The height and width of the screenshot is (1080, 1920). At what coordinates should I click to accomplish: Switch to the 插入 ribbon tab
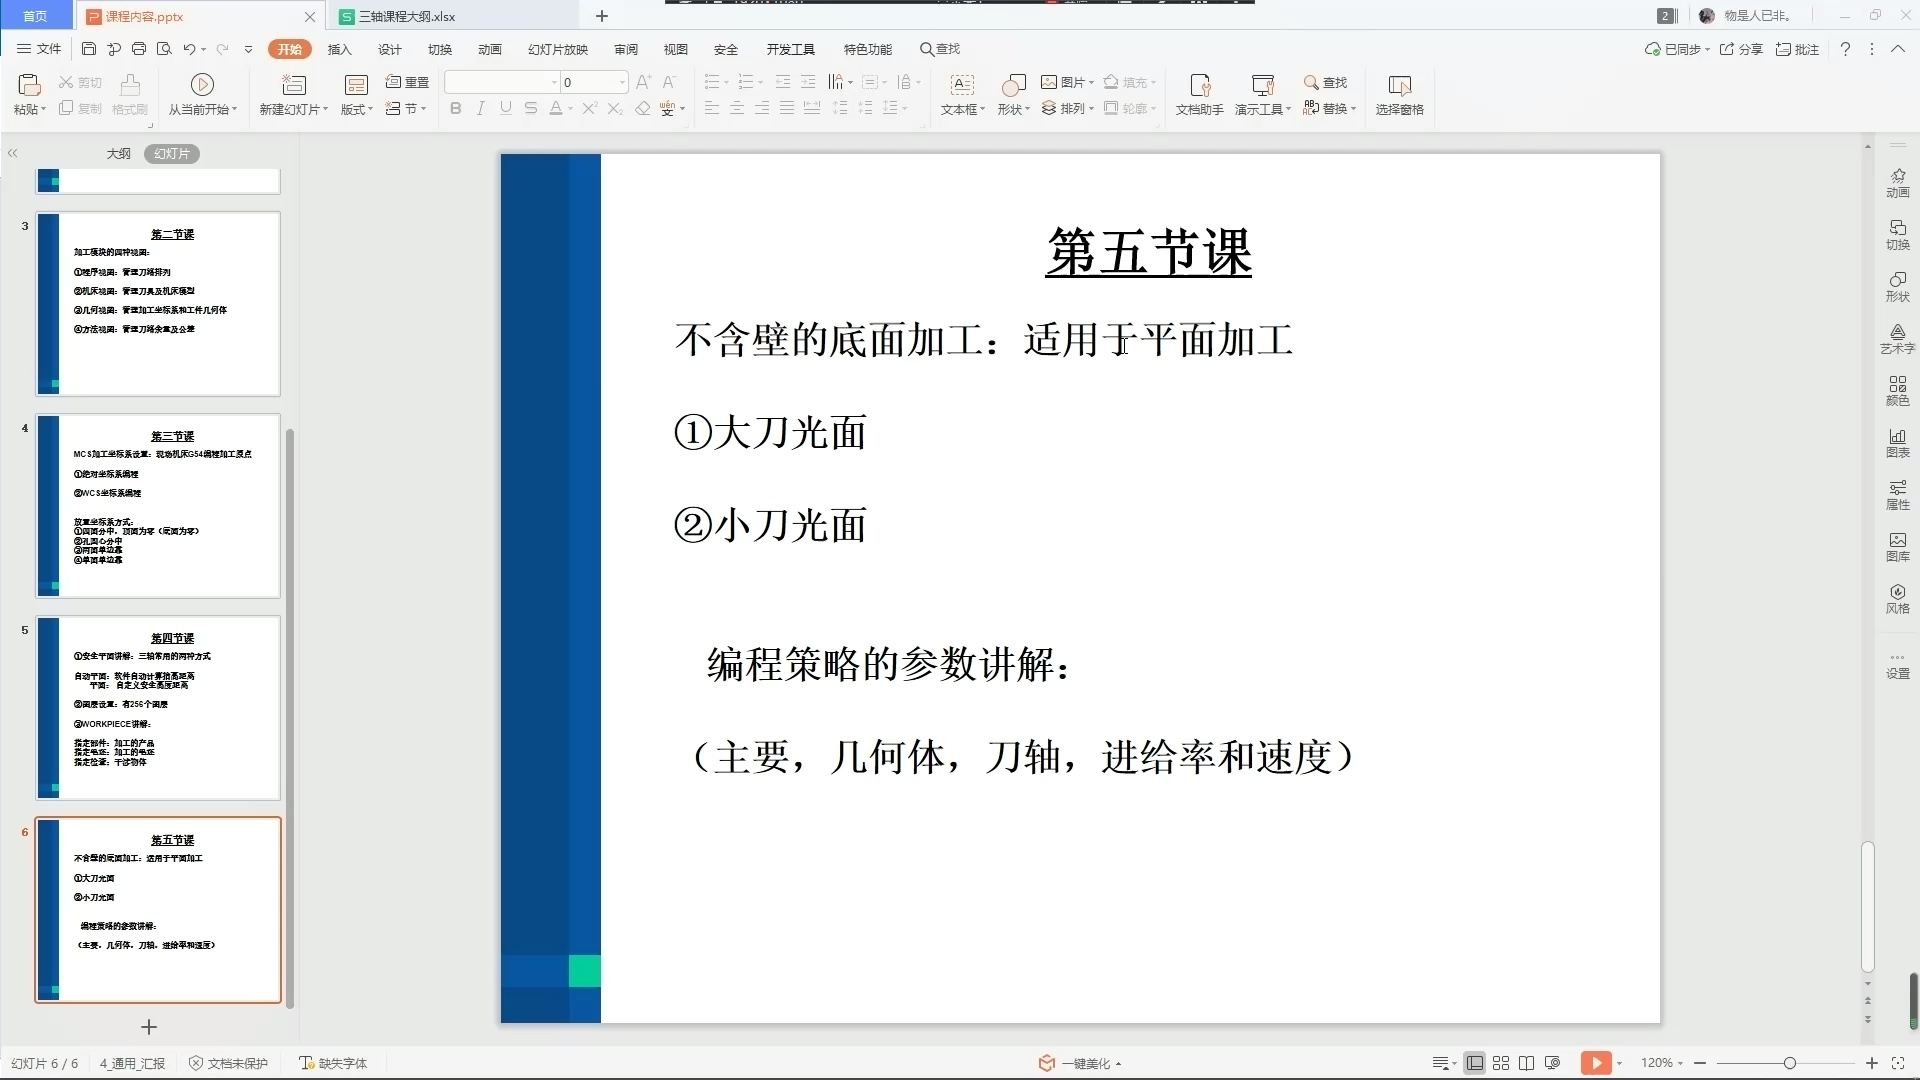click(340, 49)
